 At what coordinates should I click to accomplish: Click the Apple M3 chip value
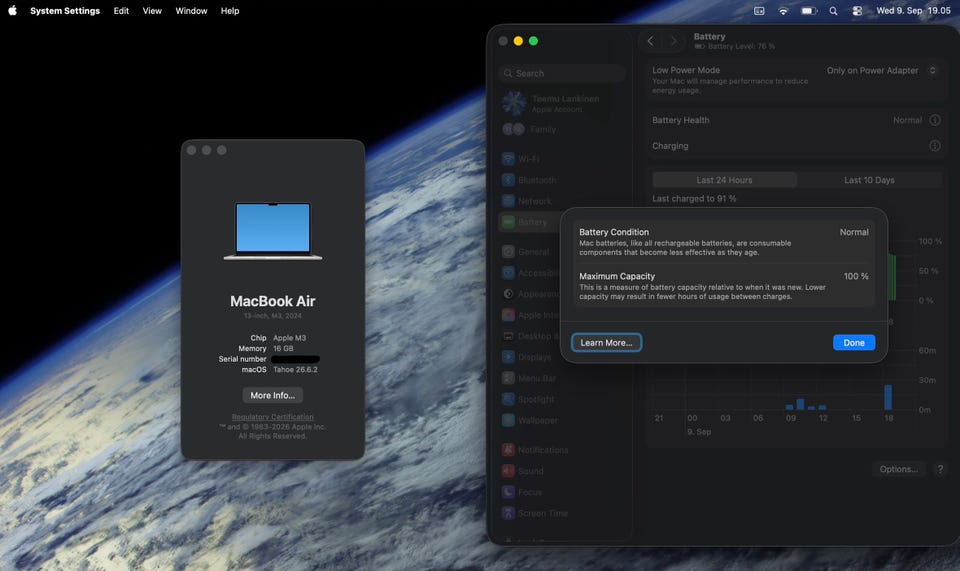tap(290, 338)
